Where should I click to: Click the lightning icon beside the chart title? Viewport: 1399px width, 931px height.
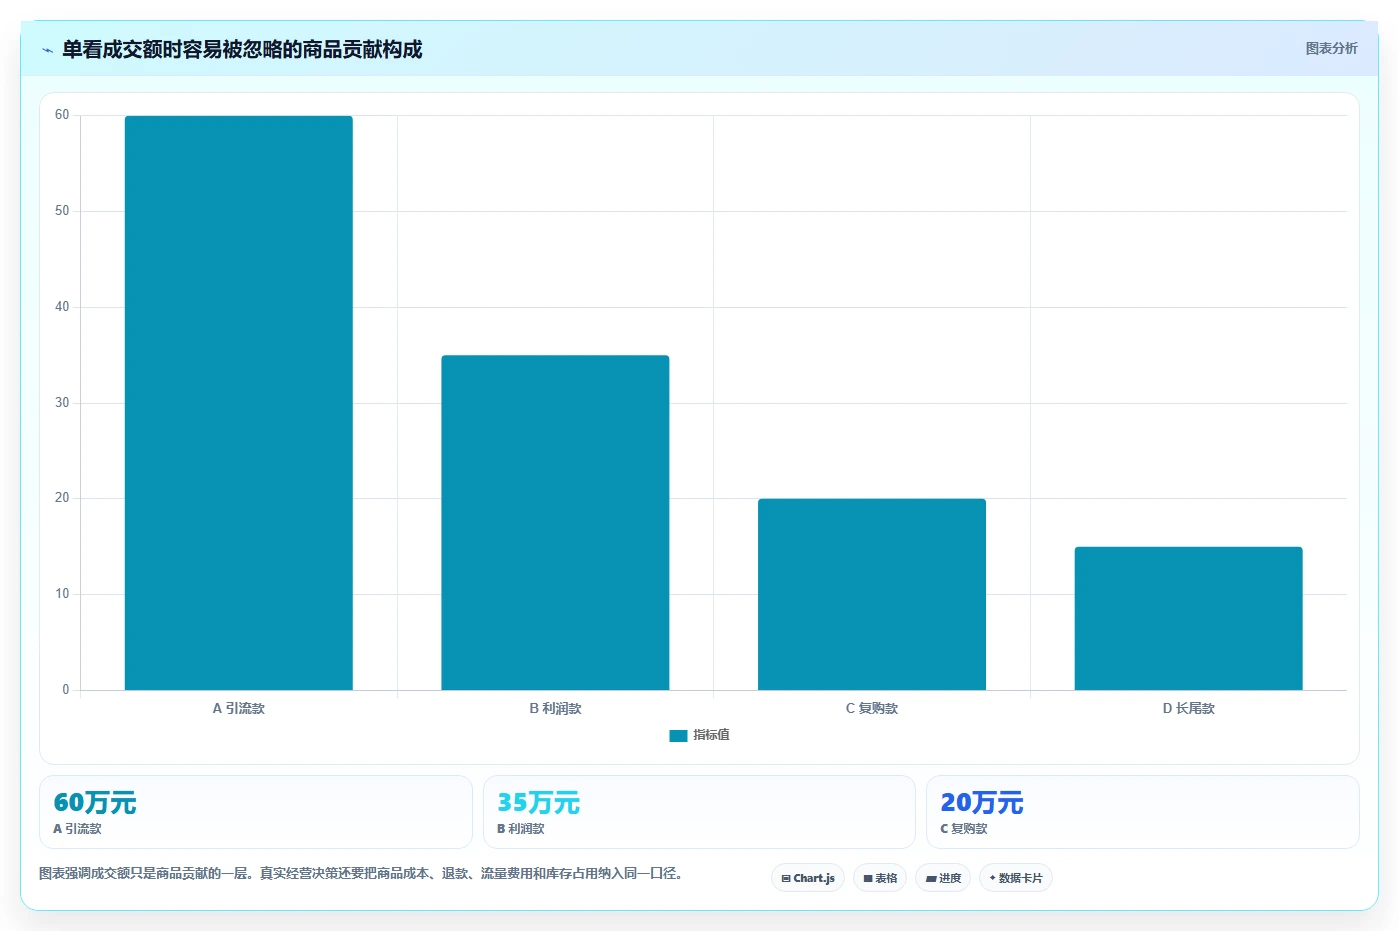coord(47,50)
